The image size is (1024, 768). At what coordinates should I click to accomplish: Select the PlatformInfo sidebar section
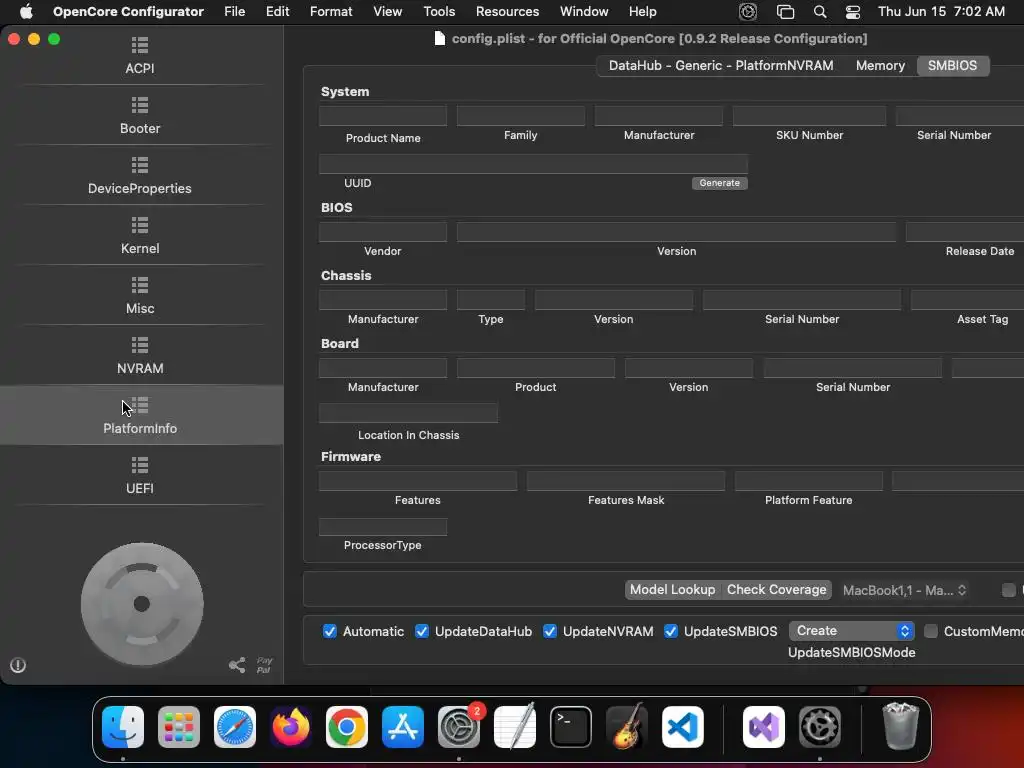tap(140, 415)
